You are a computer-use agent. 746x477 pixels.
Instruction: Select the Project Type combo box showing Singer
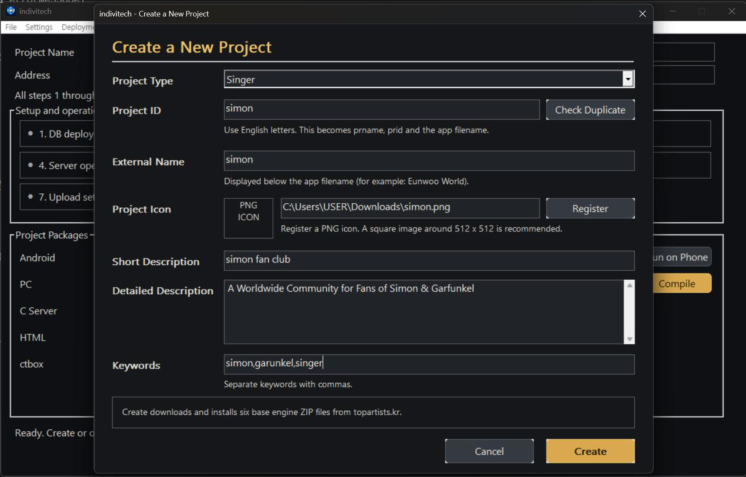(x=429, y=79)
